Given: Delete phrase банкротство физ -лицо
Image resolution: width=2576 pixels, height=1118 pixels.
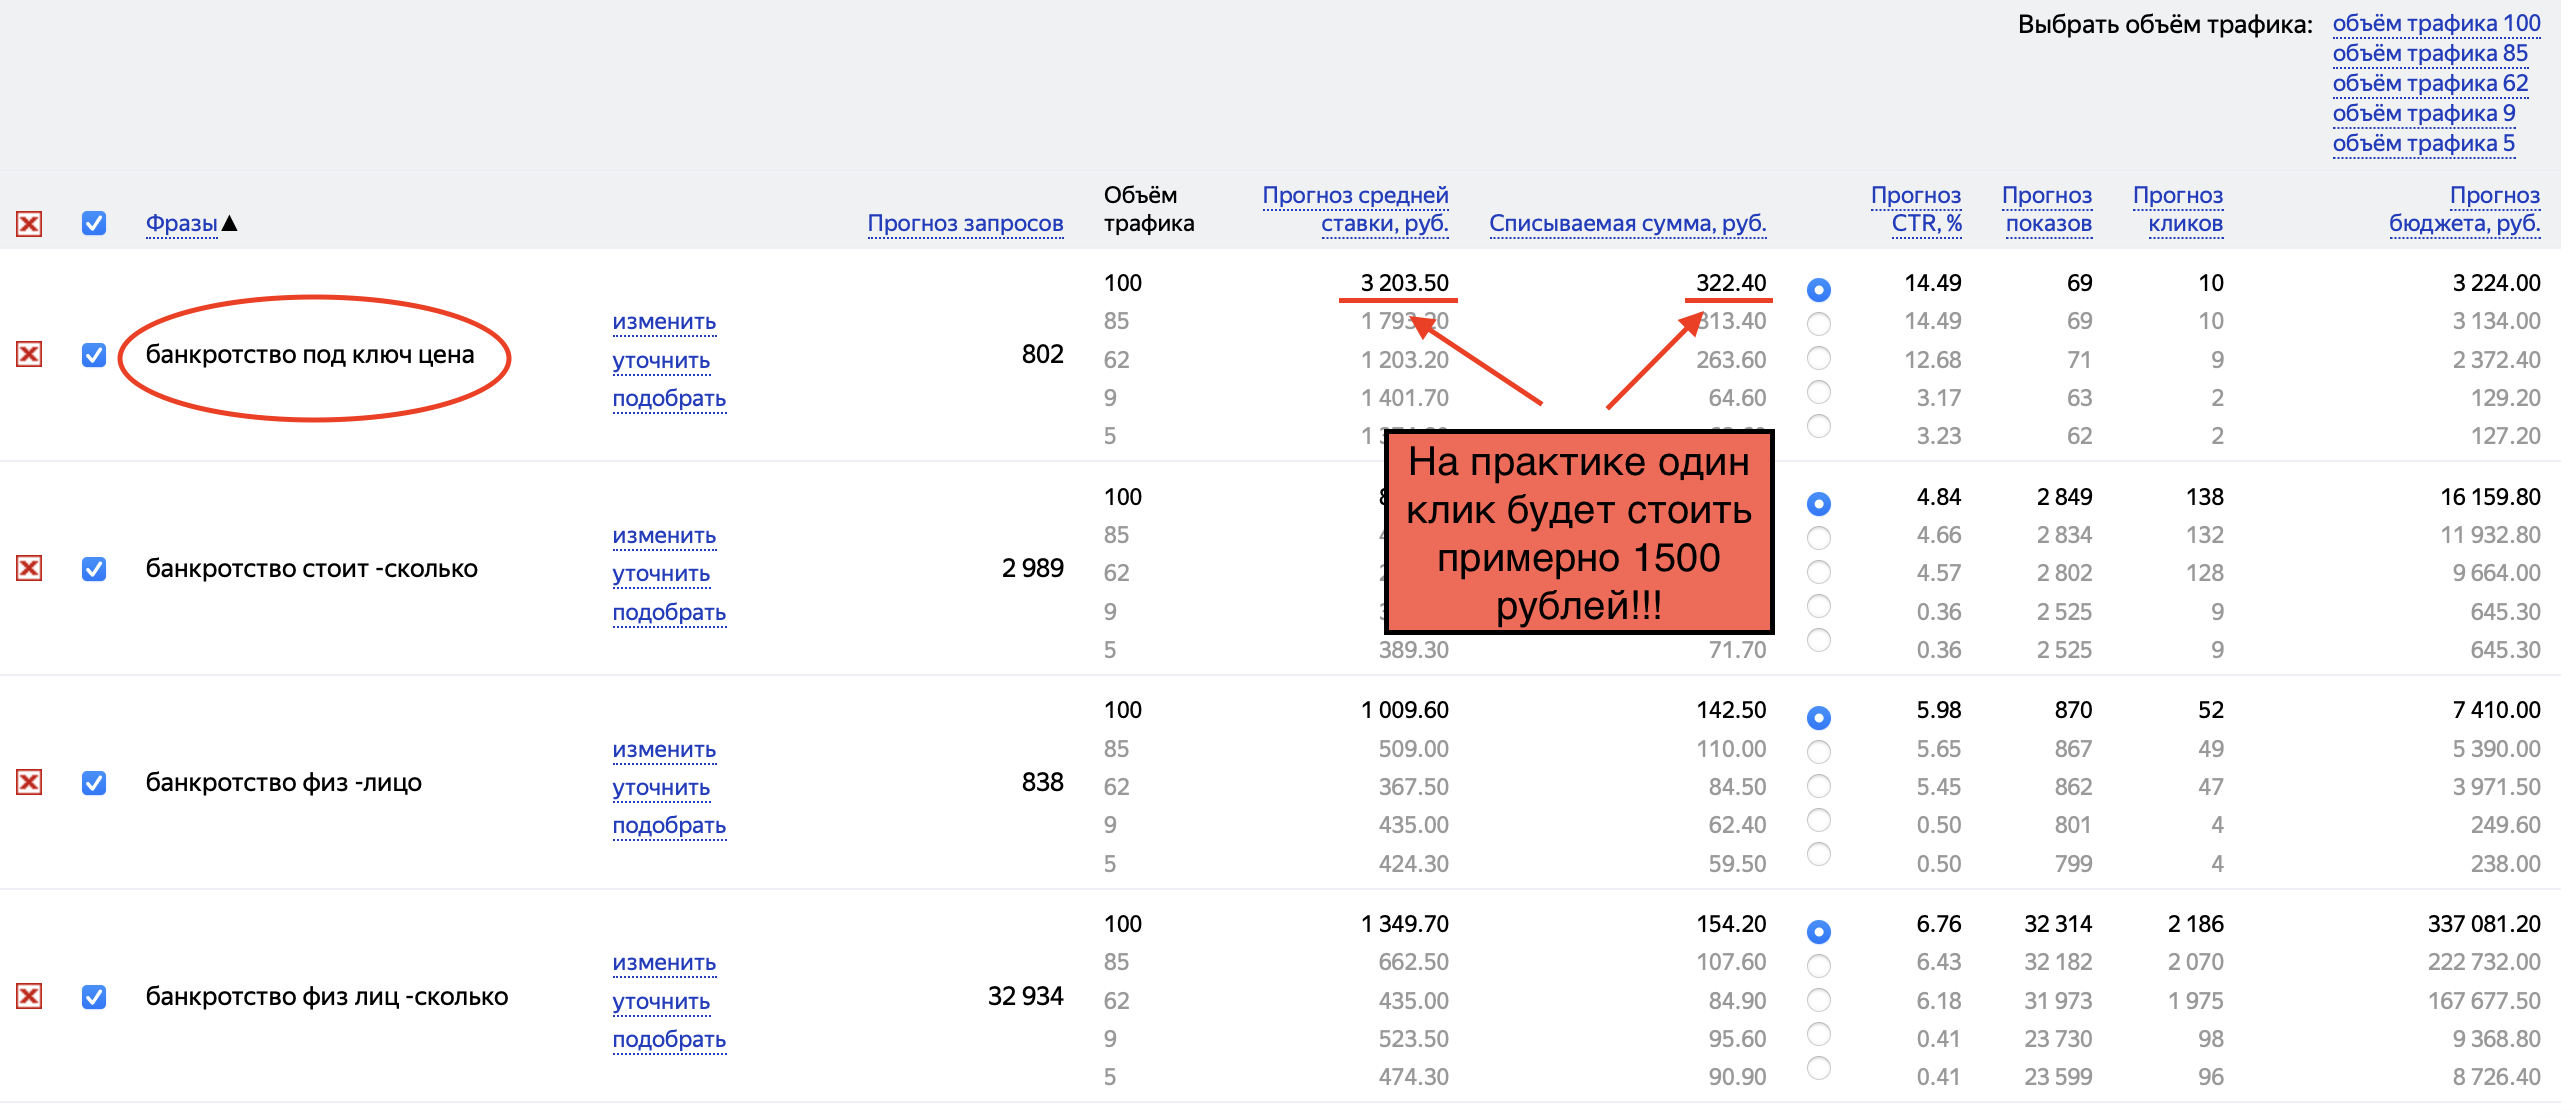Looking at the screenshot, I should pos(29,783).
